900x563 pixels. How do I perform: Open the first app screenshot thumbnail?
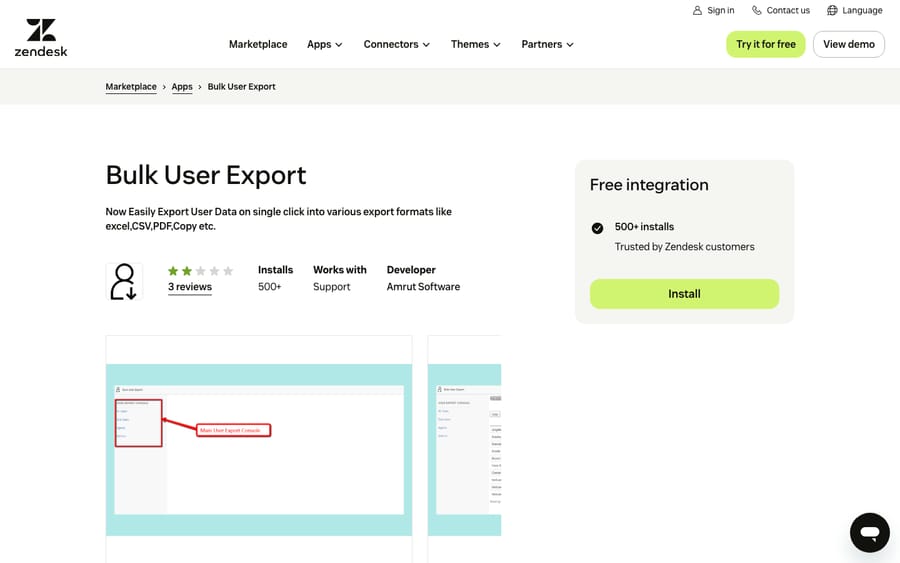(259, 449)
